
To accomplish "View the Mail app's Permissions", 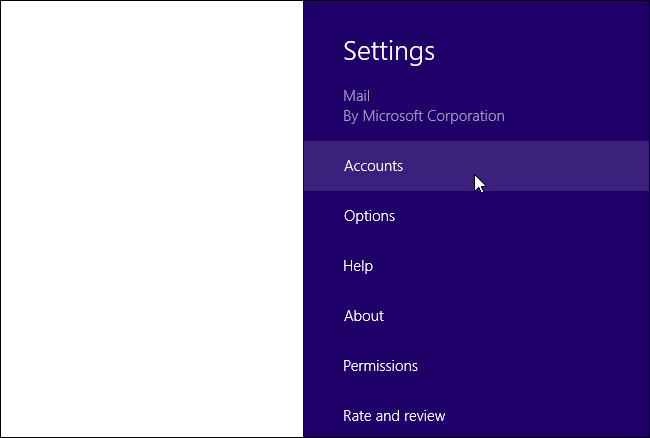I will (x=380, y=366).
